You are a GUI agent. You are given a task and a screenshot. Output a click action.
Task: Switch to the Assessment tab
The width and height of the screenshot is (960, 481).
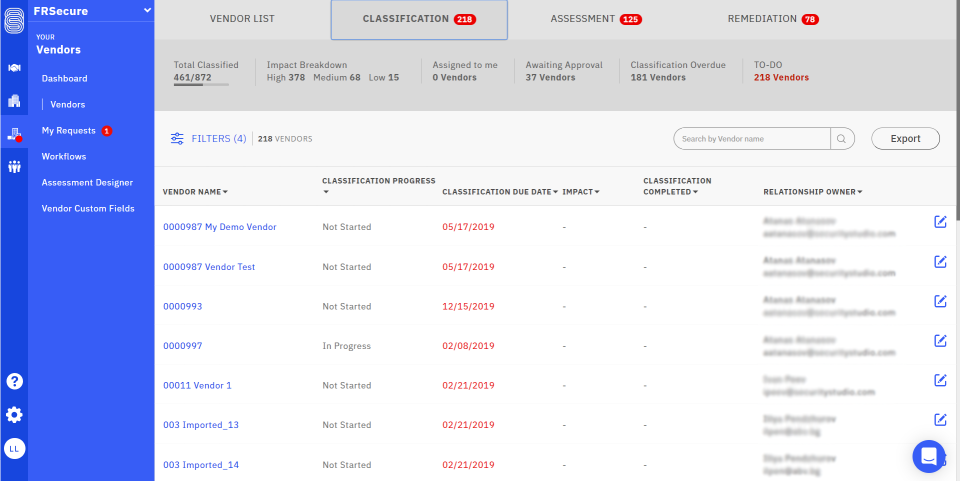coord(596,19)
